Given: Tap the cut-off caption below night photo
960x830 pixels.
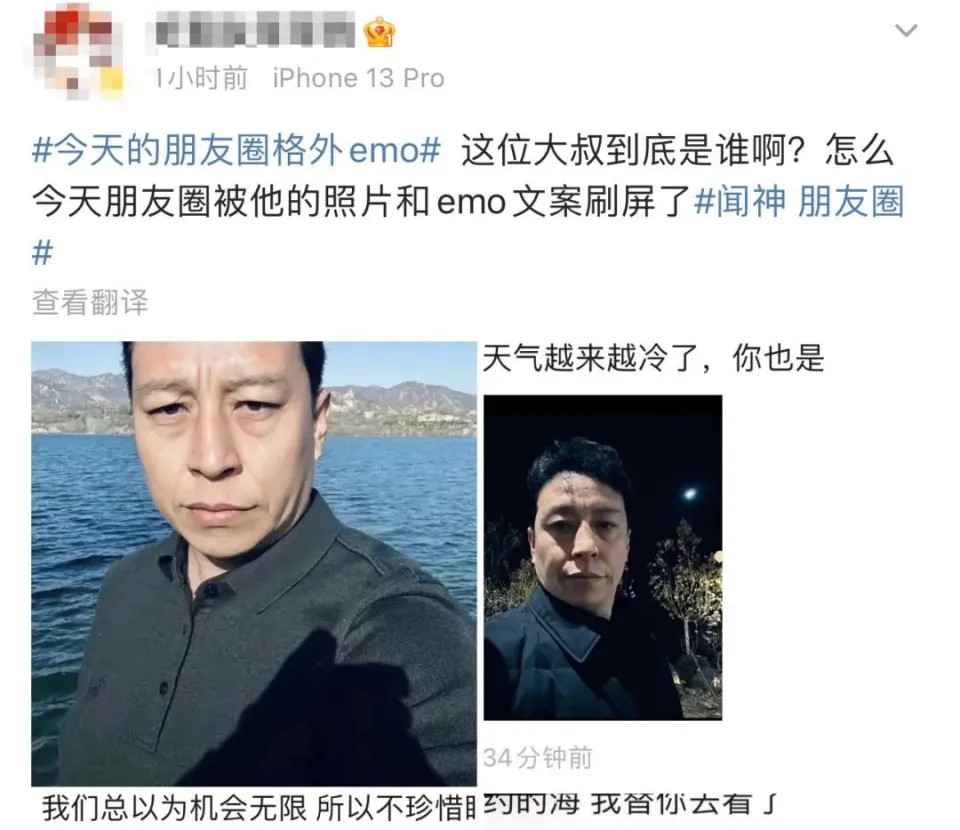Looking at the screenshot, I should (x=631, y=804).
